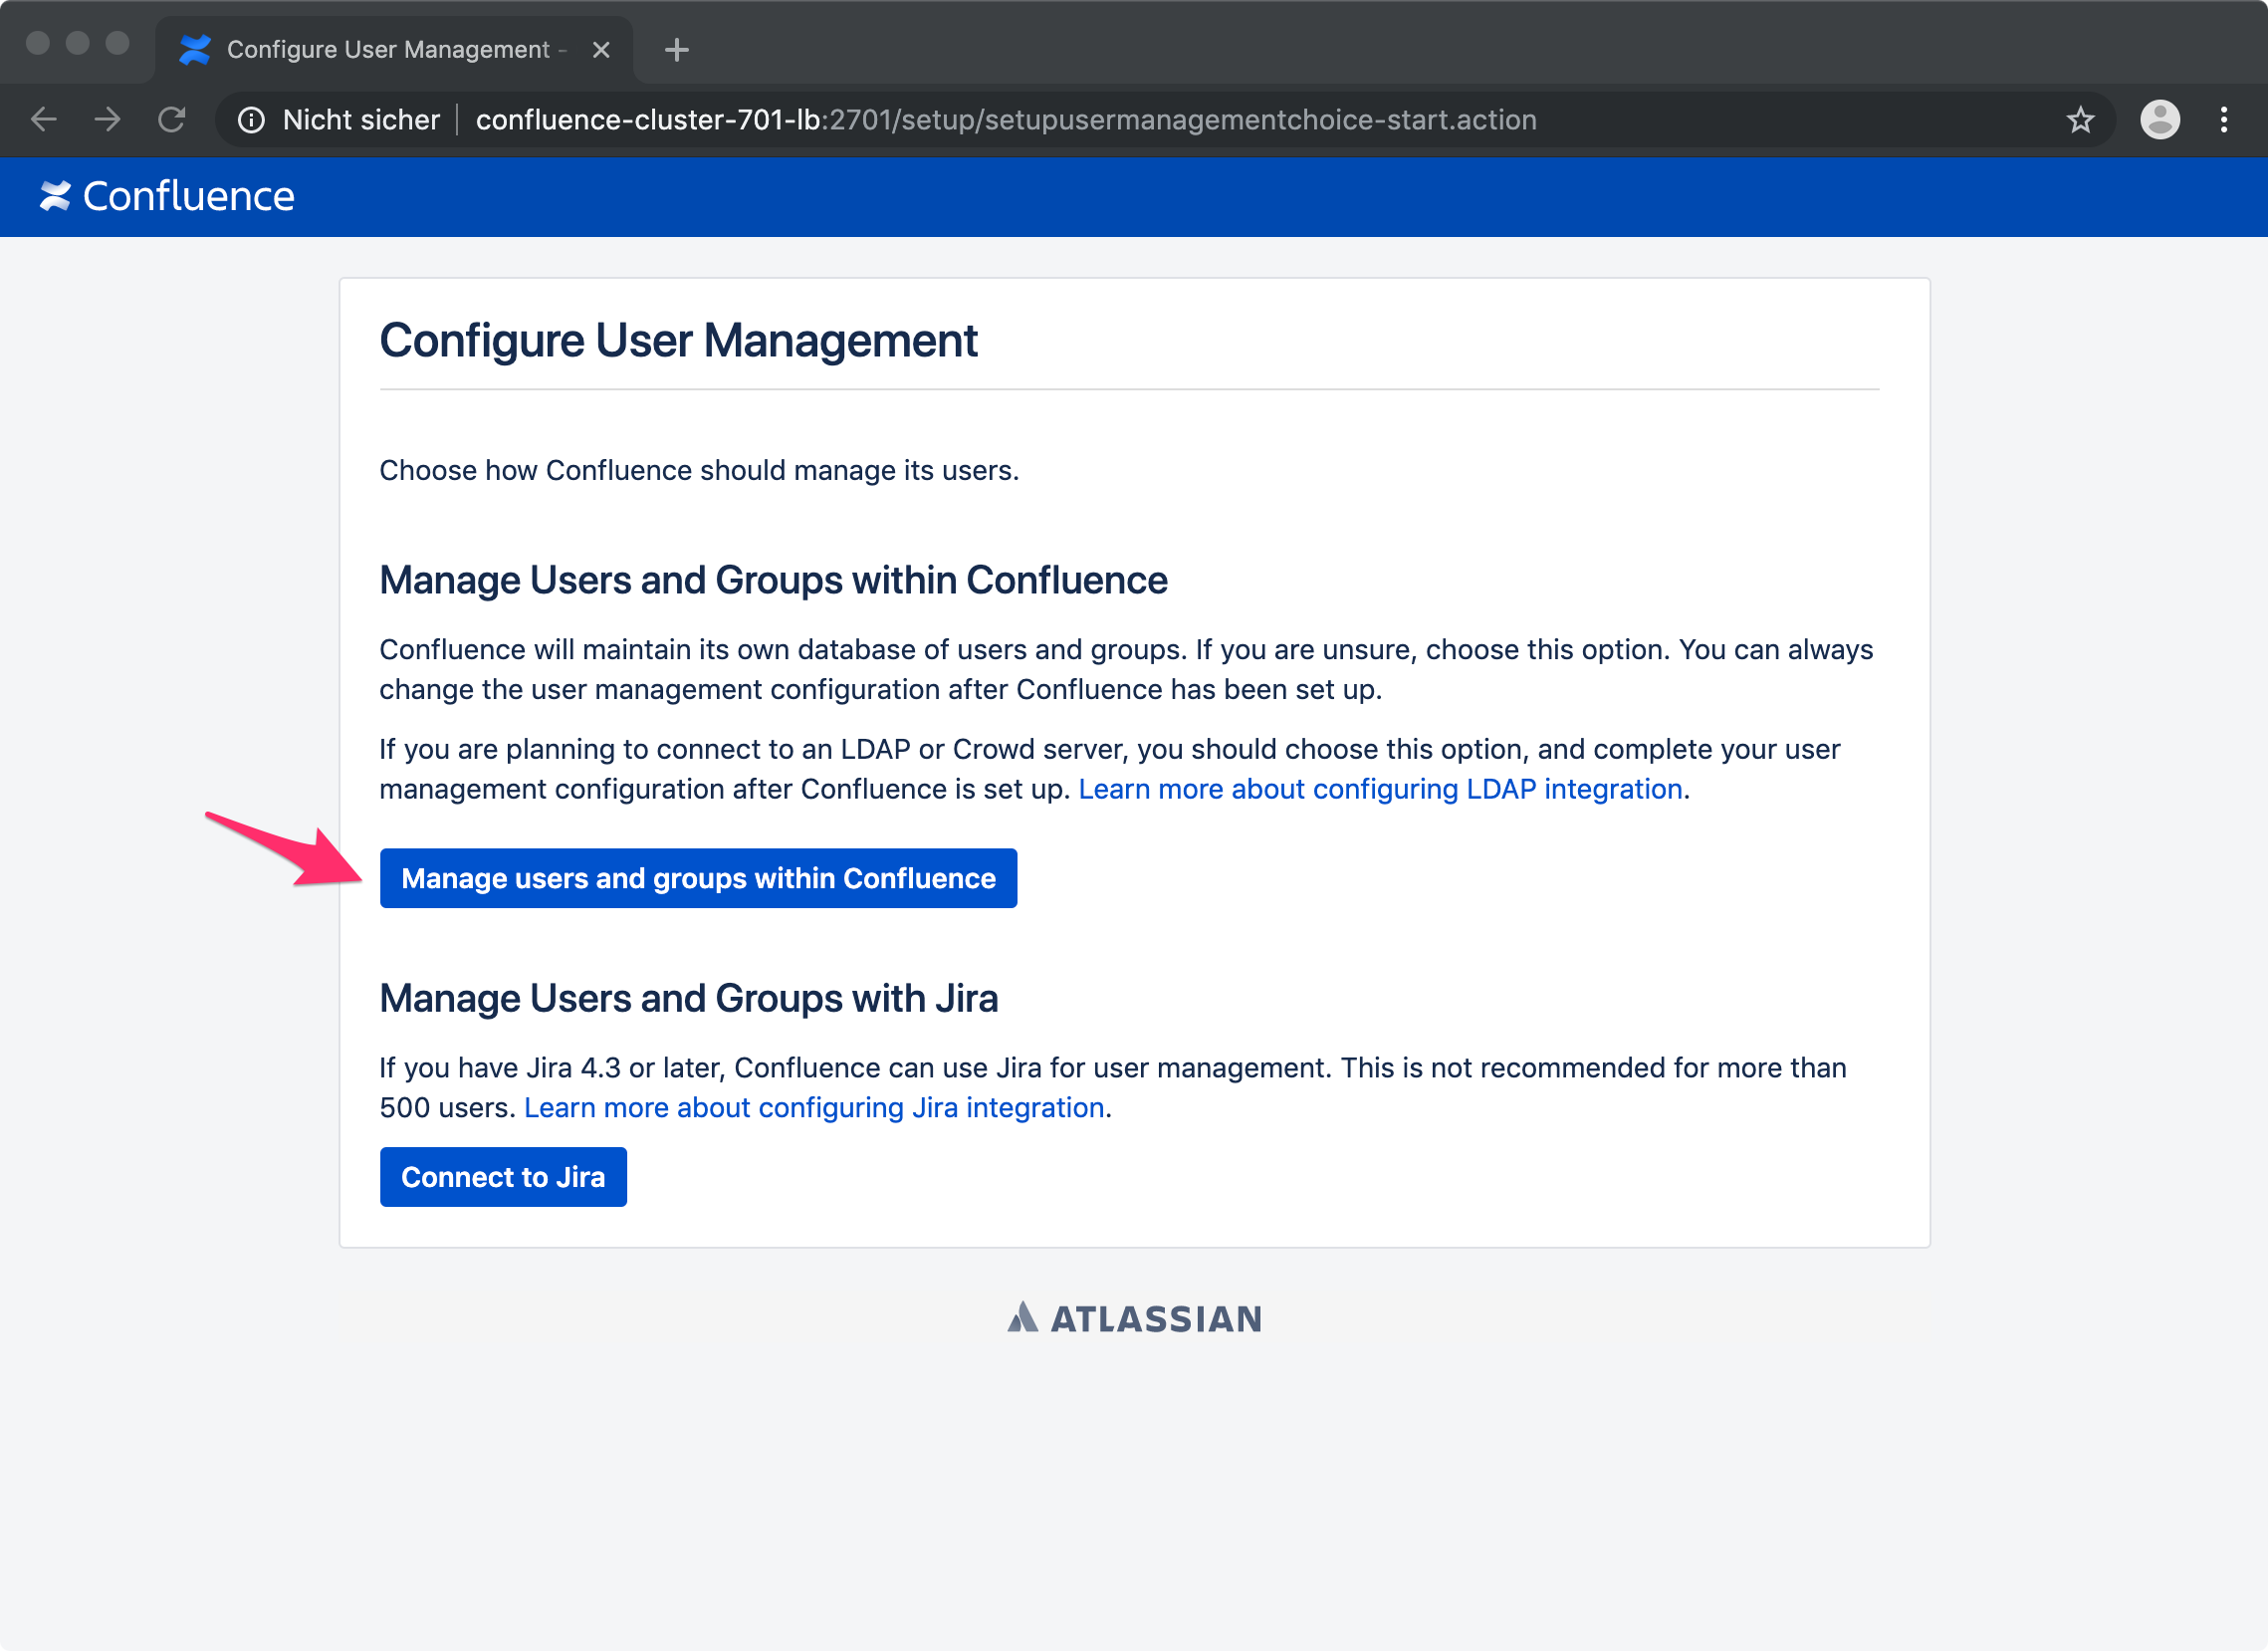Click 'Manage users and groups within Confluence' button
The height and width of the screenshot is (1651, 2268).
pos(698,878)
